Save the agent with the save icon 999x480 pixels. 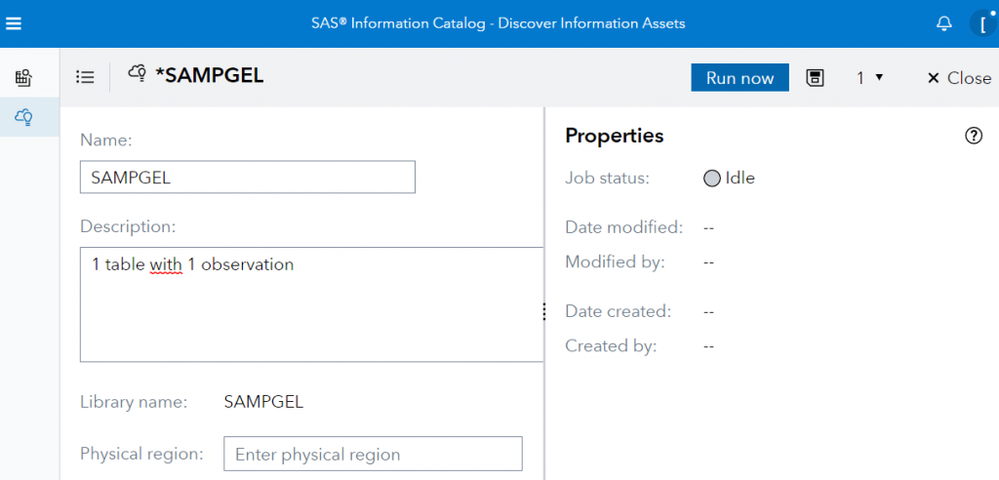(815, 77)
